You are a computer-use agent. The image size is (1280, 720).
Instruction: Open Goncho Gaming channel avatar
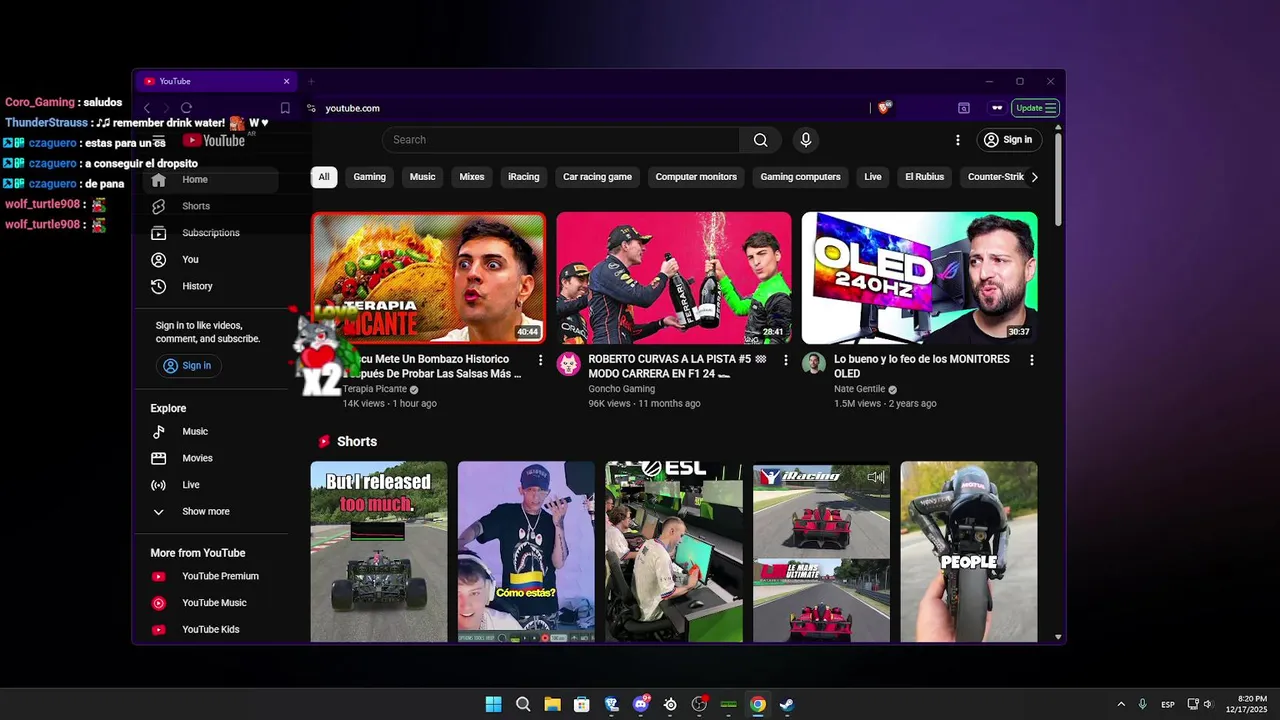tap(569, 363)
